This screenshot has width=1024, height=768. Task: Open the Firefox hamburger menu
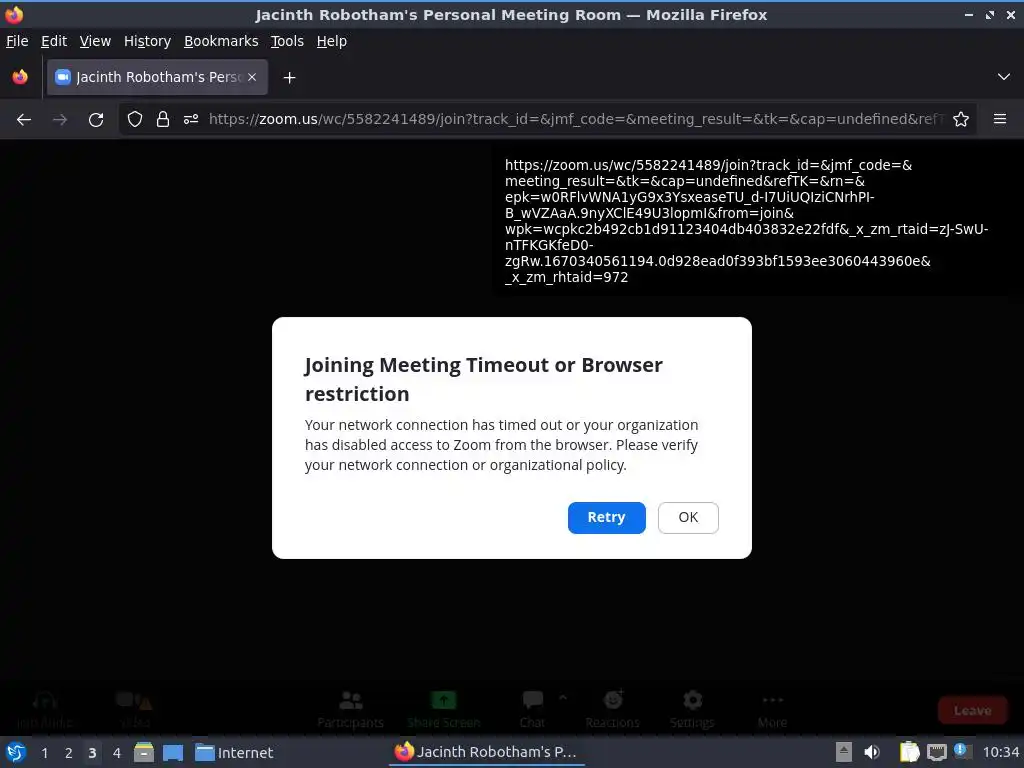1000,119
